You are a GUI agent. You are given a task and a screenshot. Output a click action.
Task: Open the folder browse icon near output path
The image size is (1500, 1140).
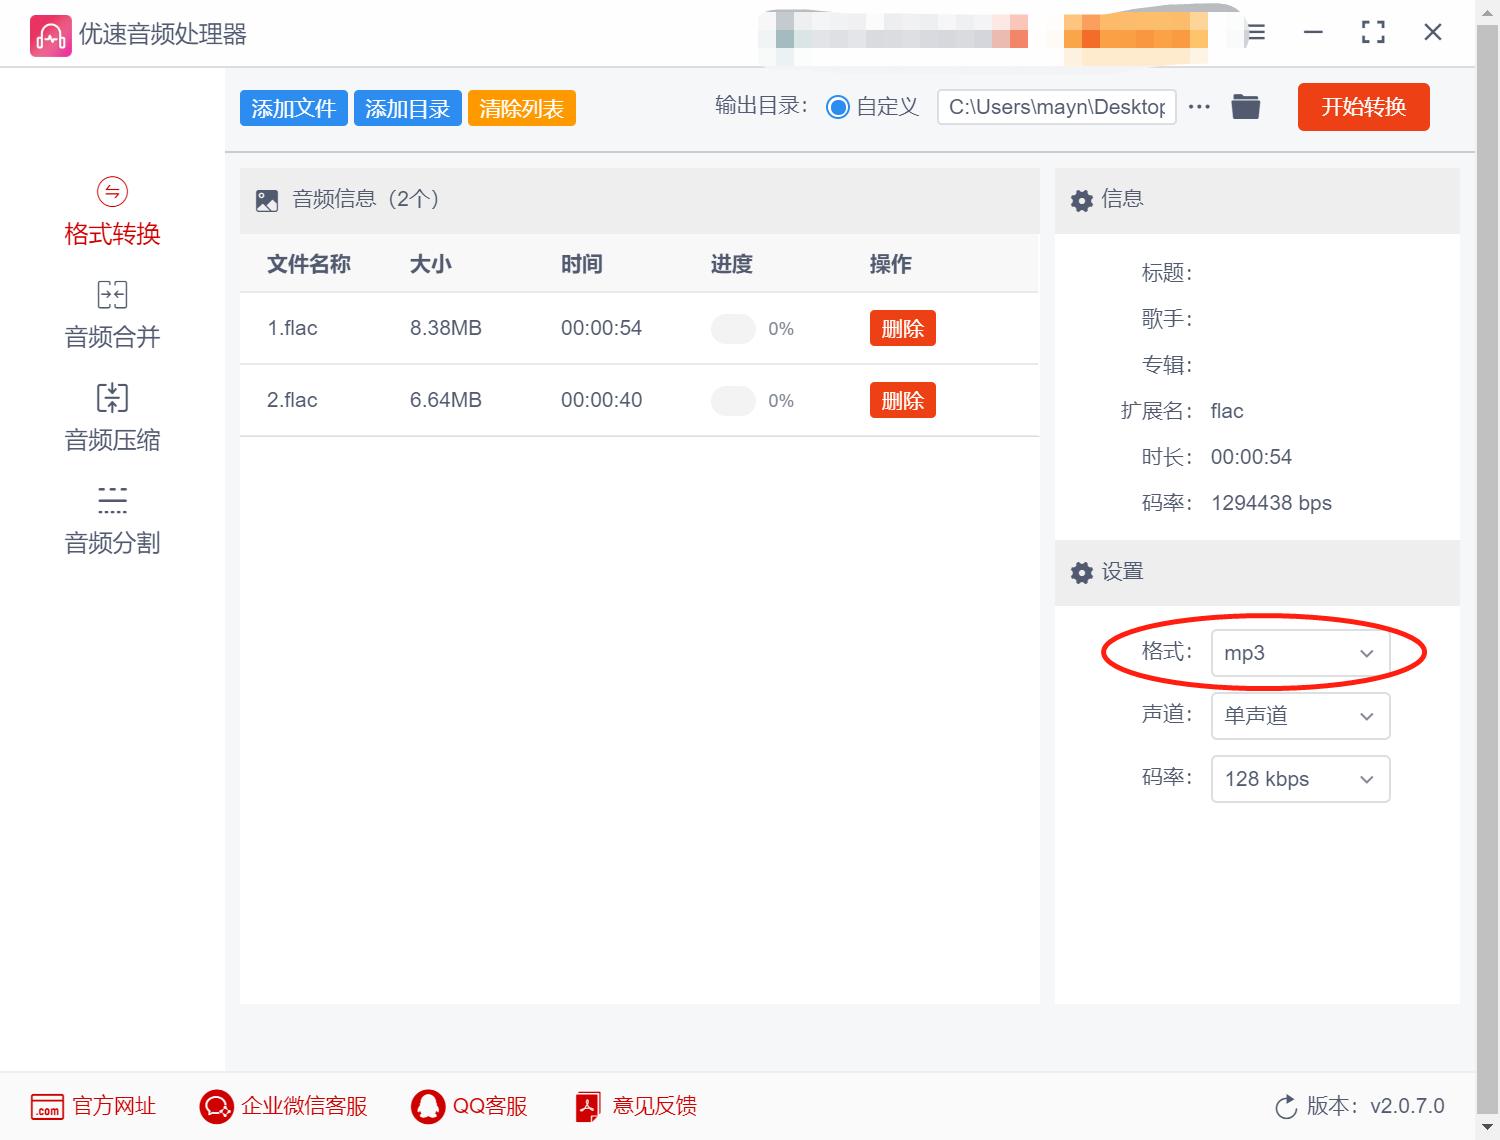(x=1245, y=106)
